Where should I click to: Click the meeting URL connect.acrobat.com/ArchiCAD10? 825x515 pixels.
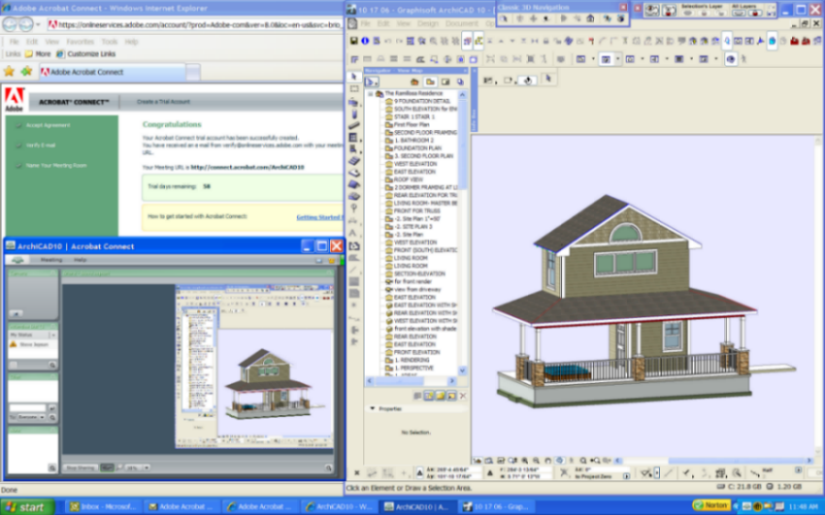[247, 167]
